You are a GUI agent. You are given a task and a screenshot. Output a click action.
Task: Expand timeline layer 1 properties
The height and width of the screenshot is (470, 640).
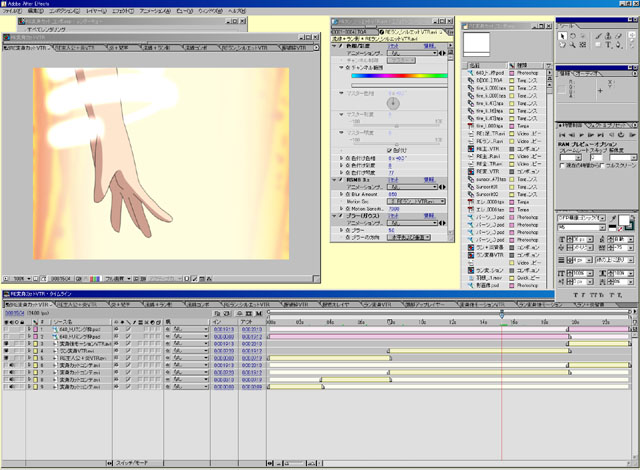point(29,329)
